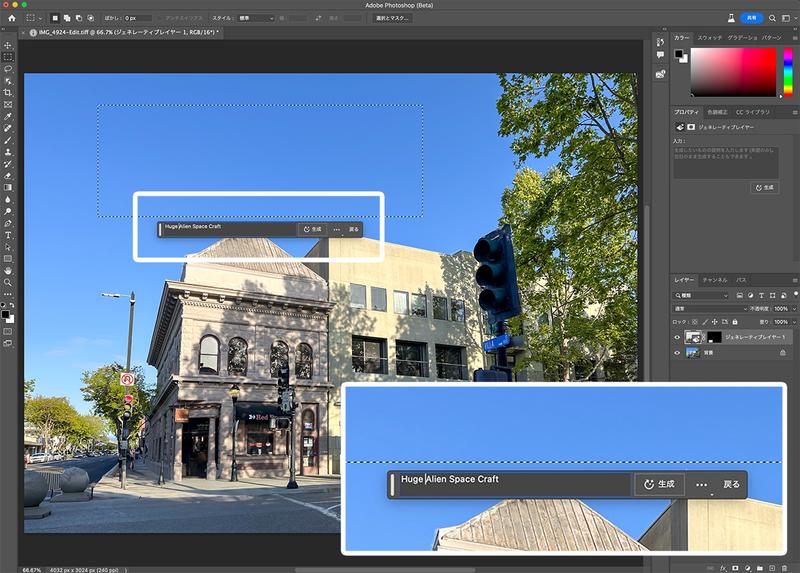
Task: Toggle layer filtering on/off switch
Action: (x=795, y=294)
